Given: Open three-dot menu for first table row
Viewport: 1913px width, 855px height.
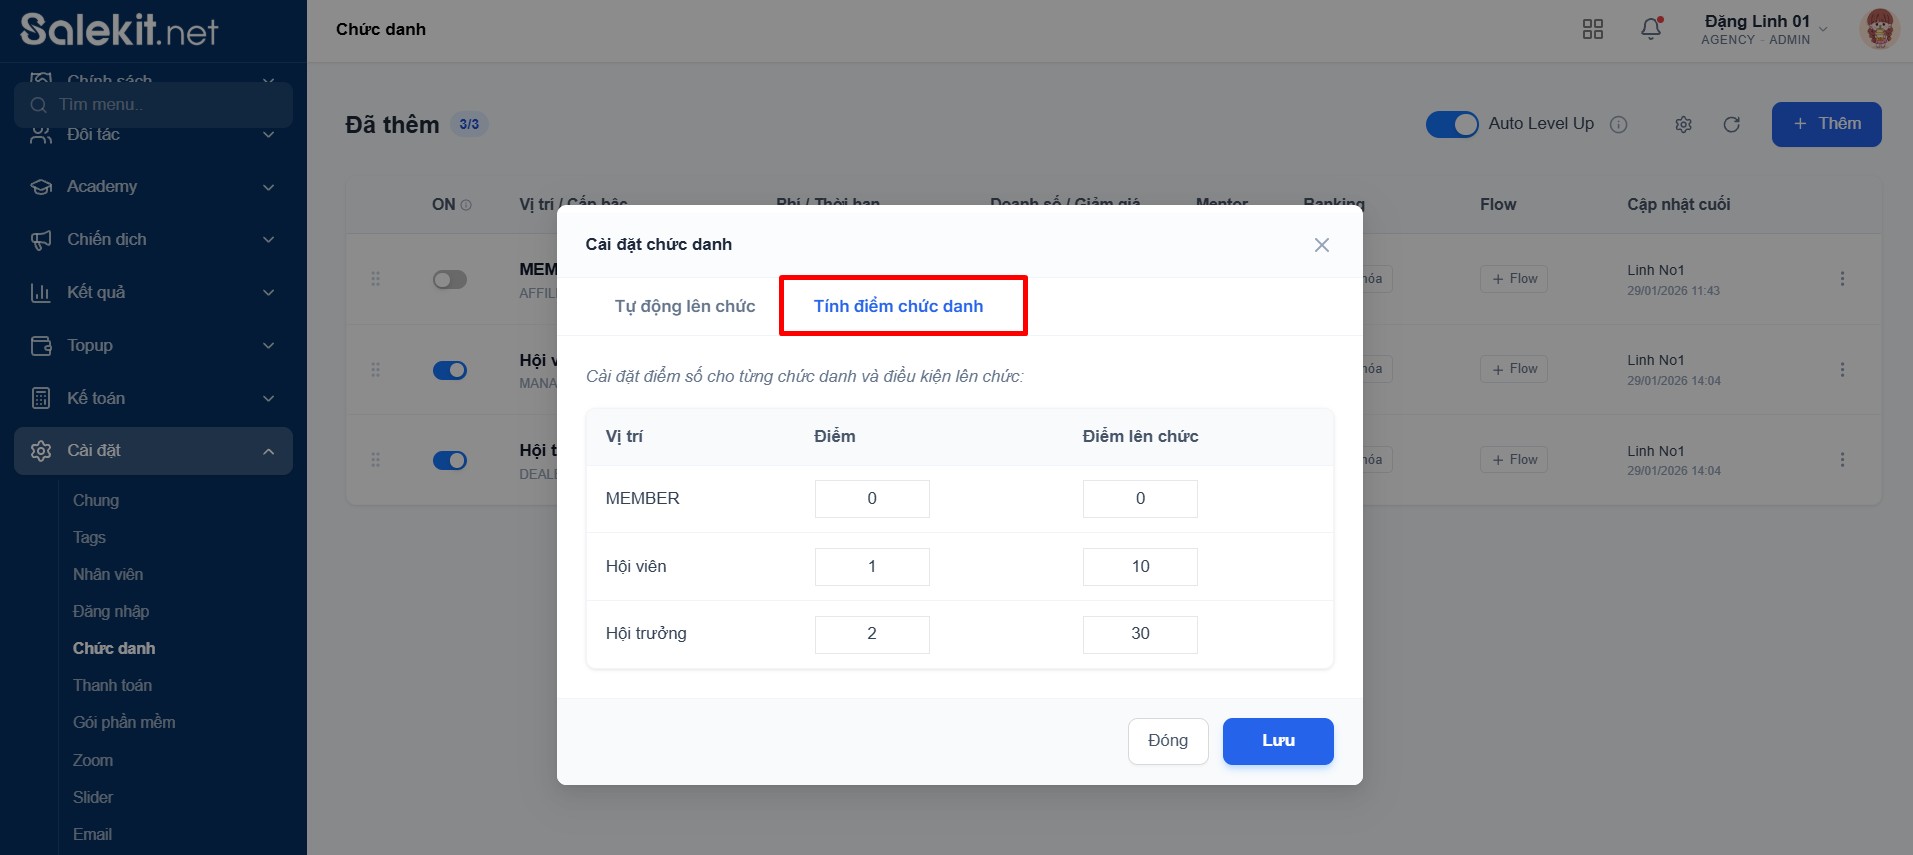Looking at the screenshot, I should point(1842,279).
